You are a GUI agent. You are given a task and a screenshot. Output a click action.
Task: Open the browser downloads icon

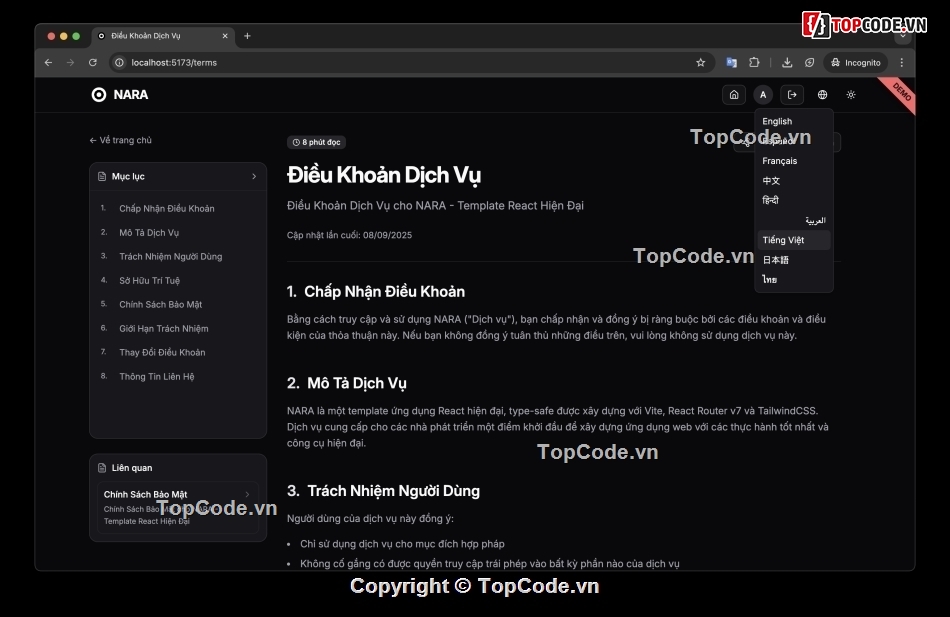point(787,62)
